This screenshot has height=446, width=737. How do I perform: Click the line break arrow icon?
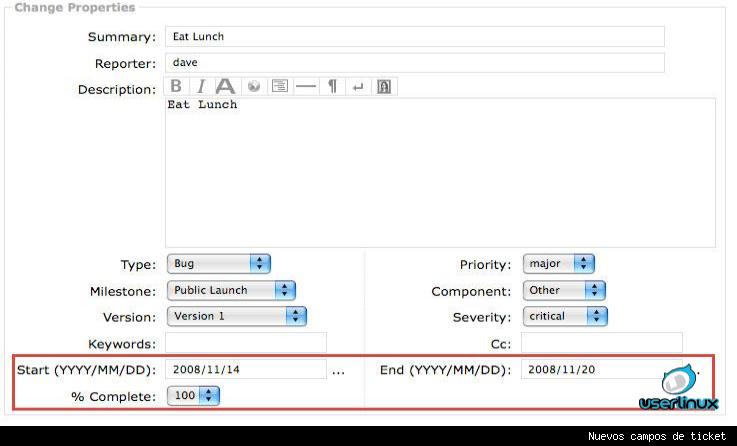[358, 87]
